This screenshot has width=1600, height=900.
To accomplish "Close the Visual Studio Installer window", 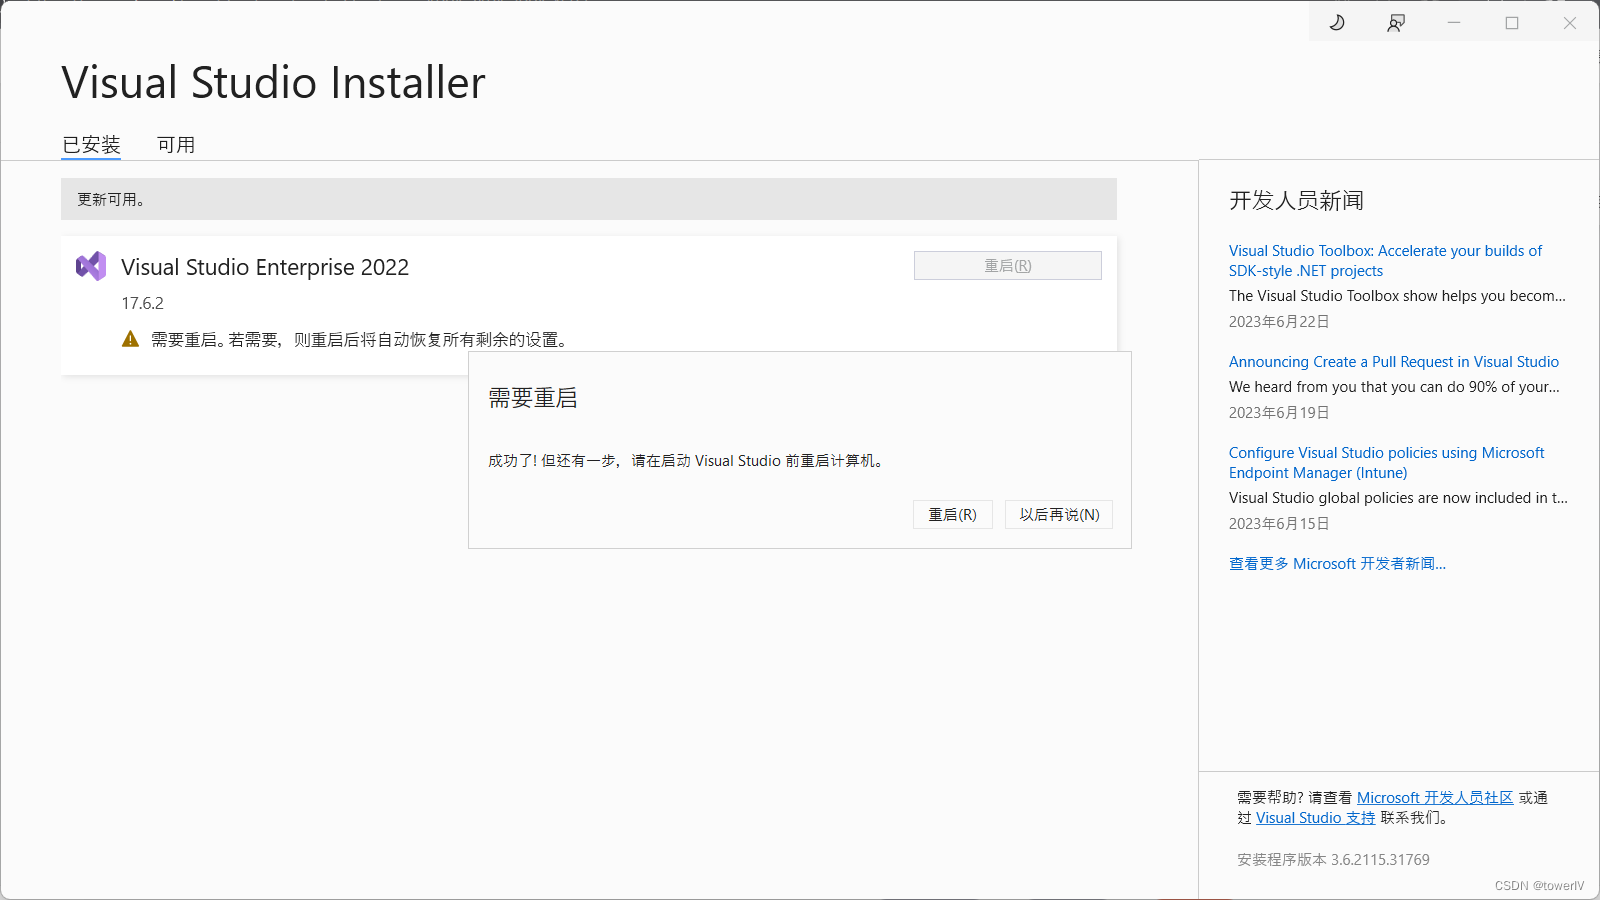I will pyautogui.click(x=1570, y=22).
